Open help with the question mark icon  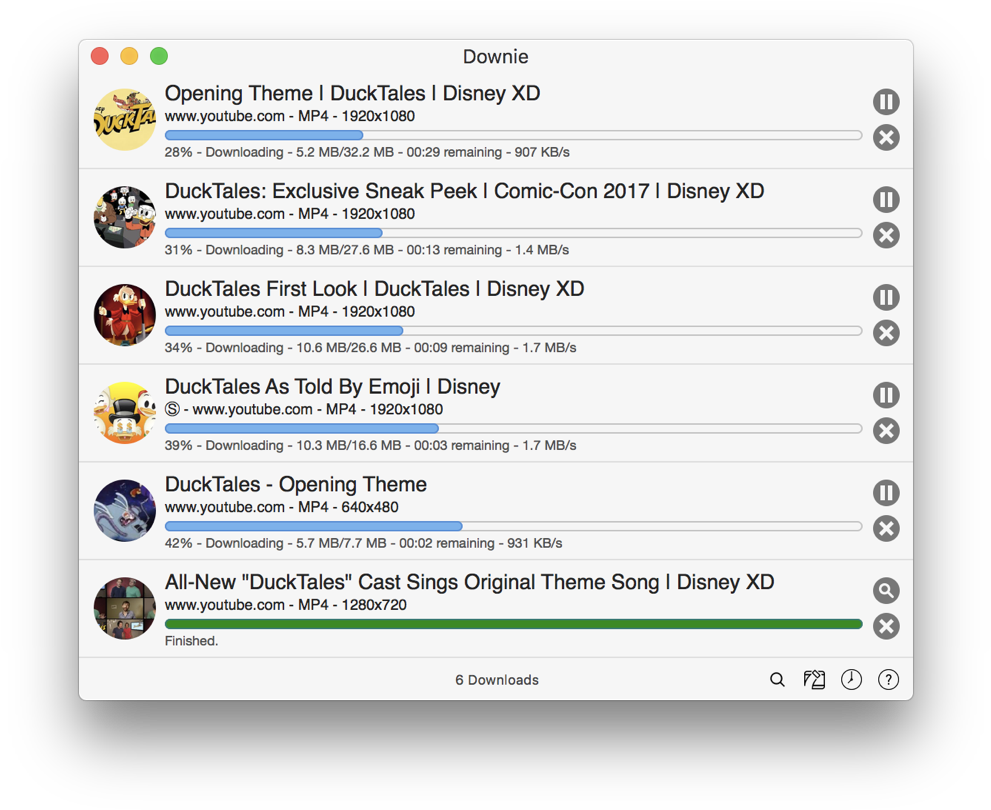(888, 680)
